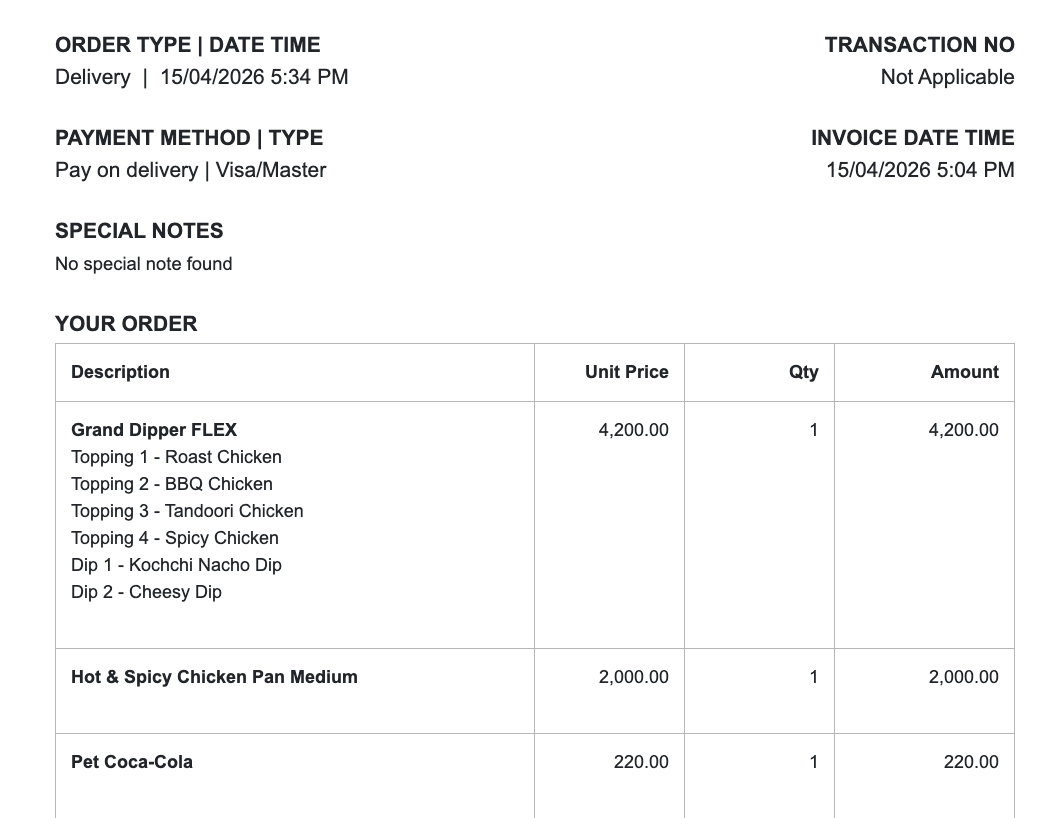Screen dimensions: 1048x818
Task: Select Pay on delivery | Visa/Master text
Action: (190, 170)
